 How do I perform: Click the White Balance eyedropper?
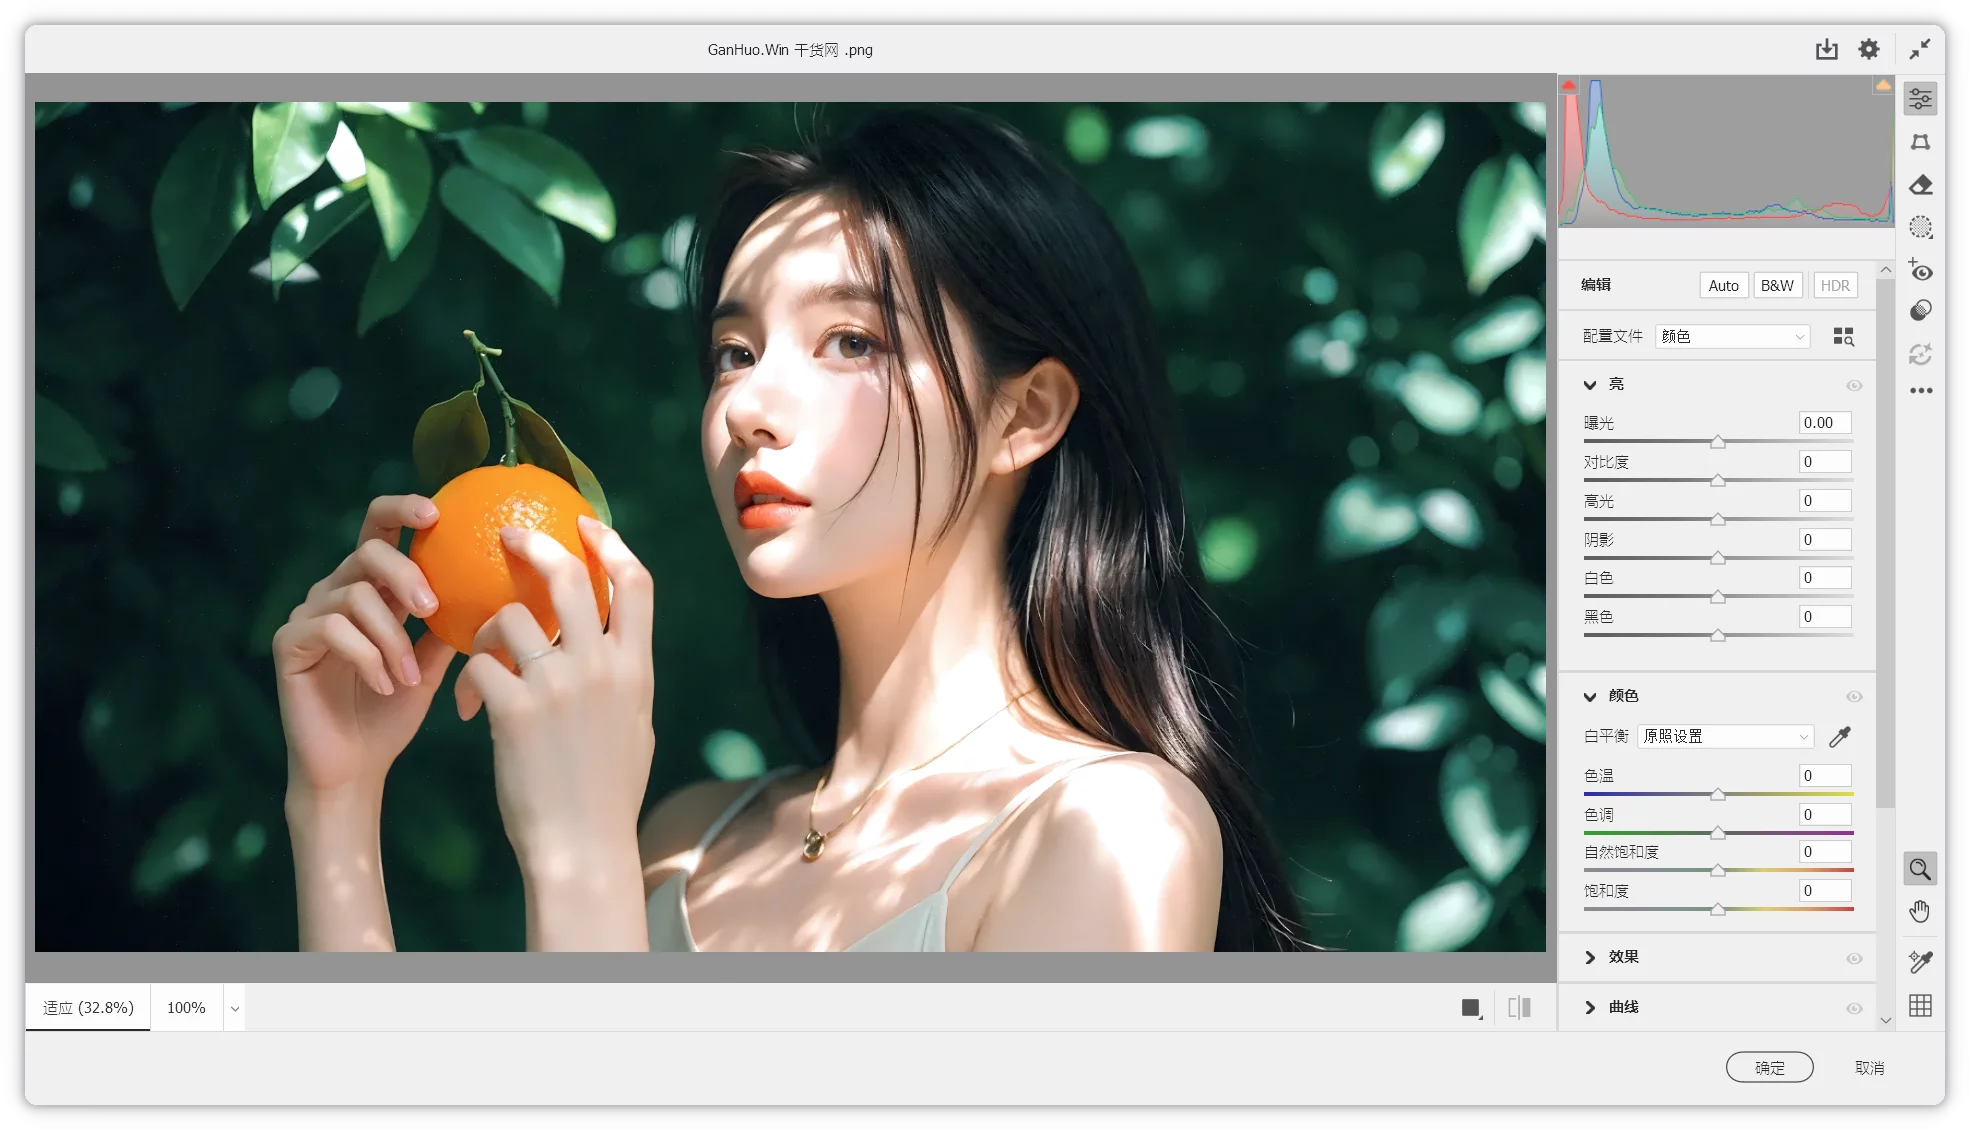coord(1840,737)
